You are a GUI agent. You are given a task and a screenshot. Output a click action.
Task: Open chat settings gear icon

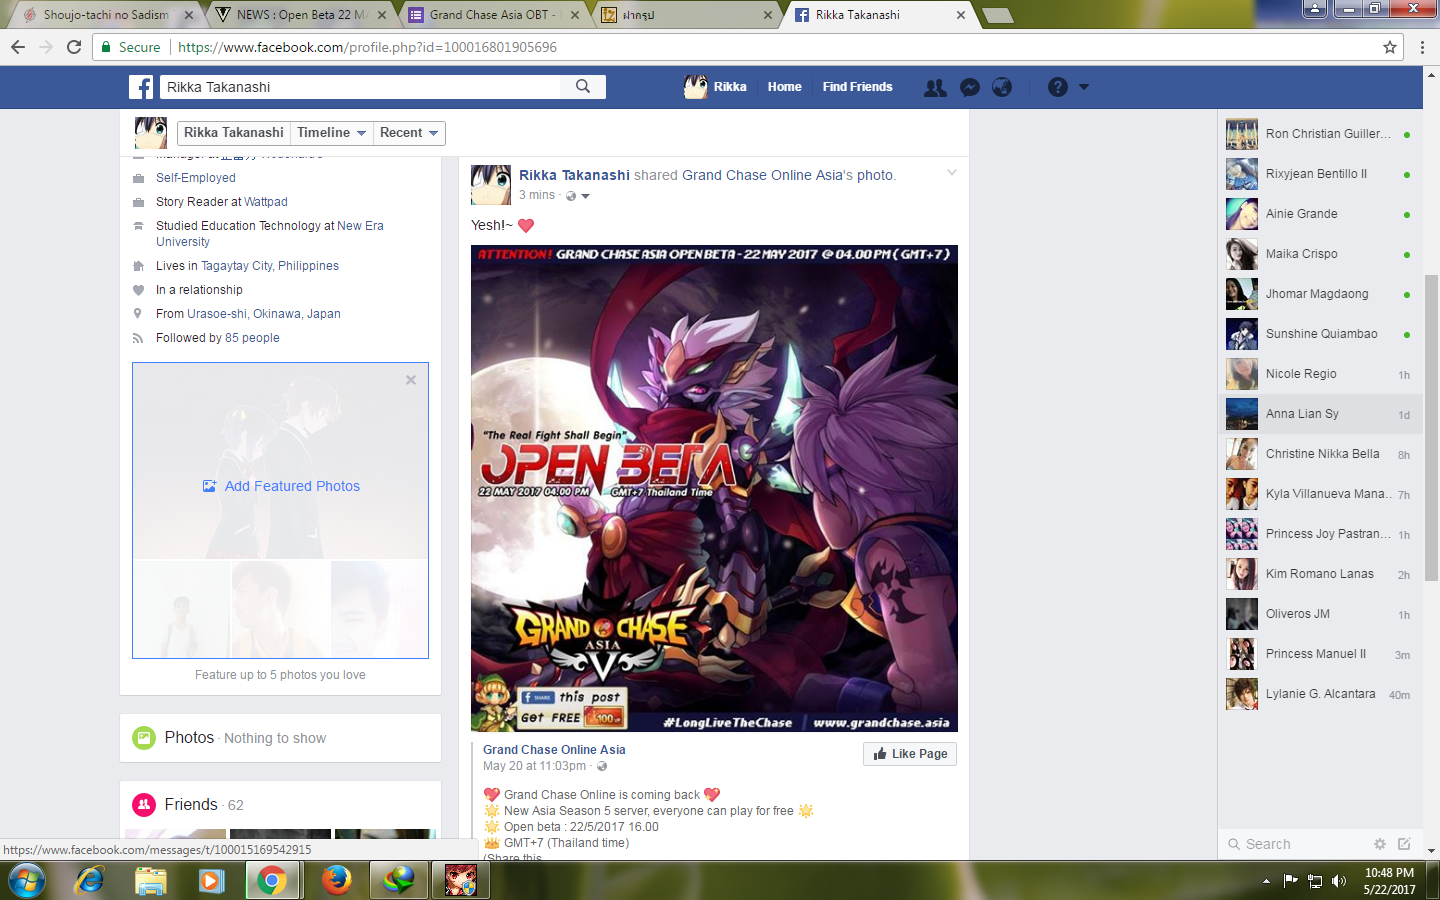[1380, 844]
